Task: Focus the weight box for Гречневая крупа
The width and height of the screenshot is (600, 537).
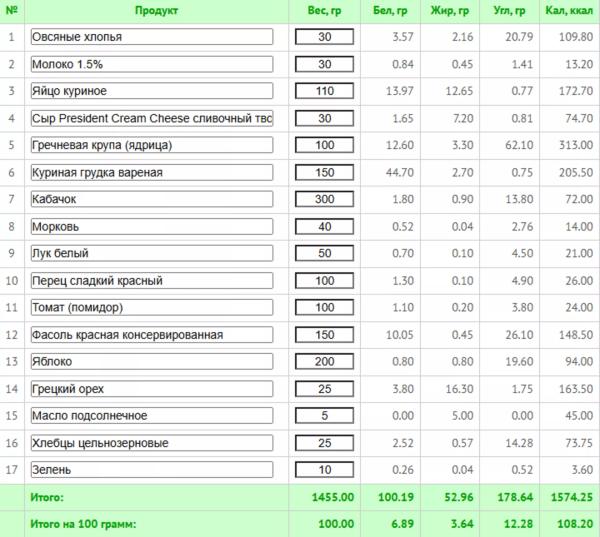Action: pos(324,145)
